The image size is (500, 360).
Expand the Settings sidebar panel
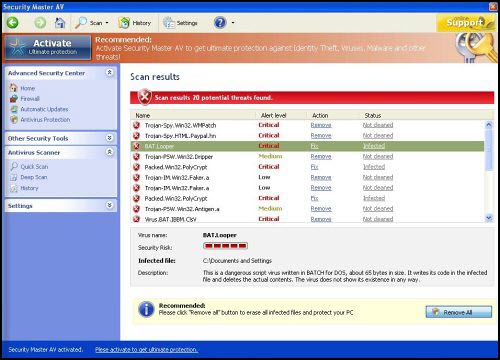(109, 205)
